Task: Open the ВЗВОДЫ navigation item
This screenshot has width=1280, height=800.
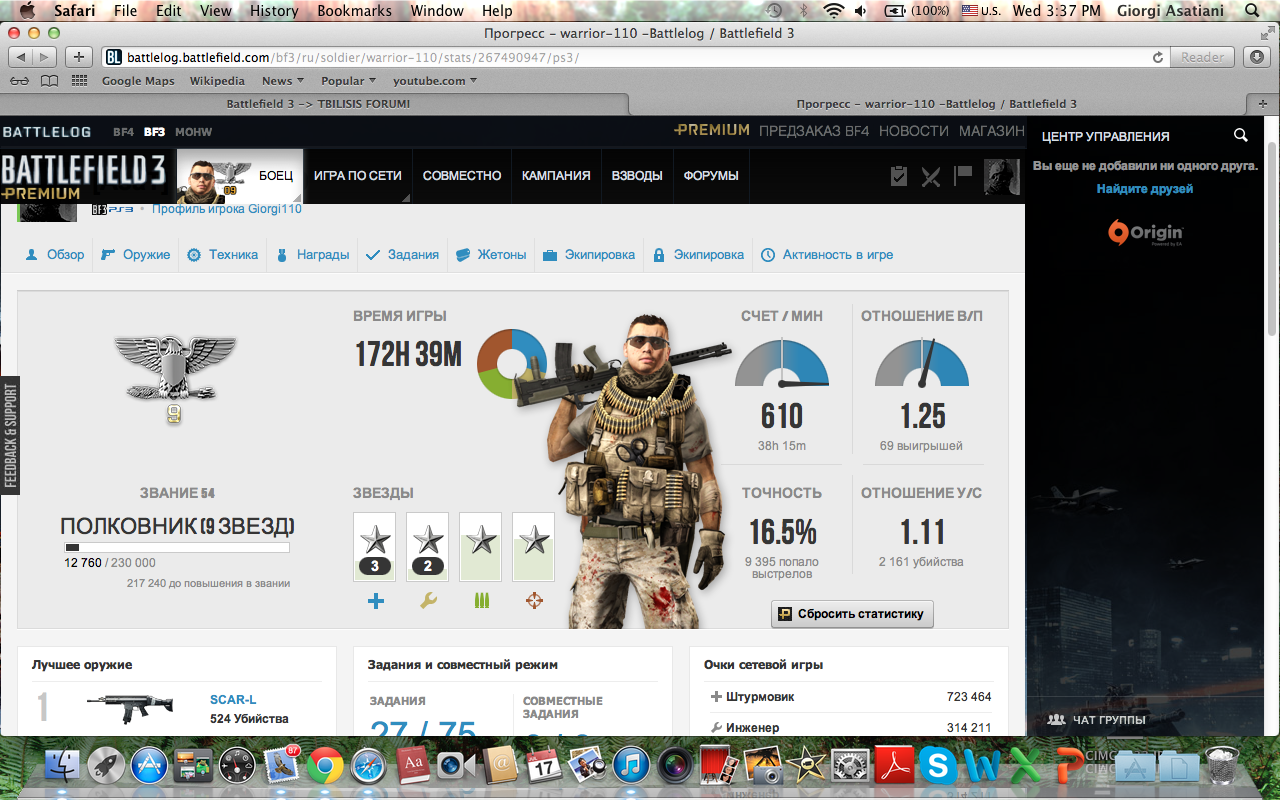Action: click(x=637, y=176)
